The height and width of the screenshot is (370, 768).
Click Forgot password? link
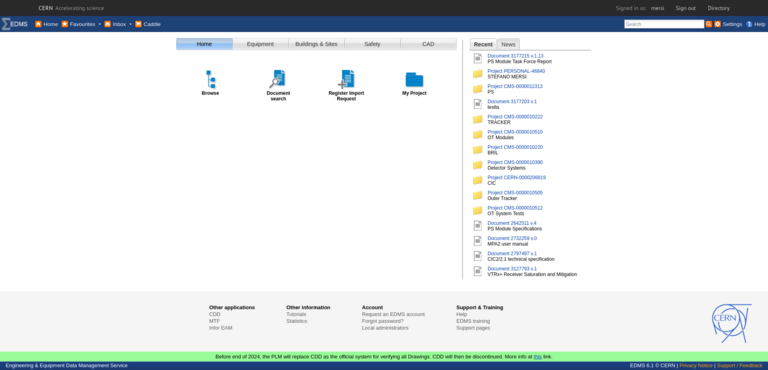pyautogui.click(x=383, y=321)
